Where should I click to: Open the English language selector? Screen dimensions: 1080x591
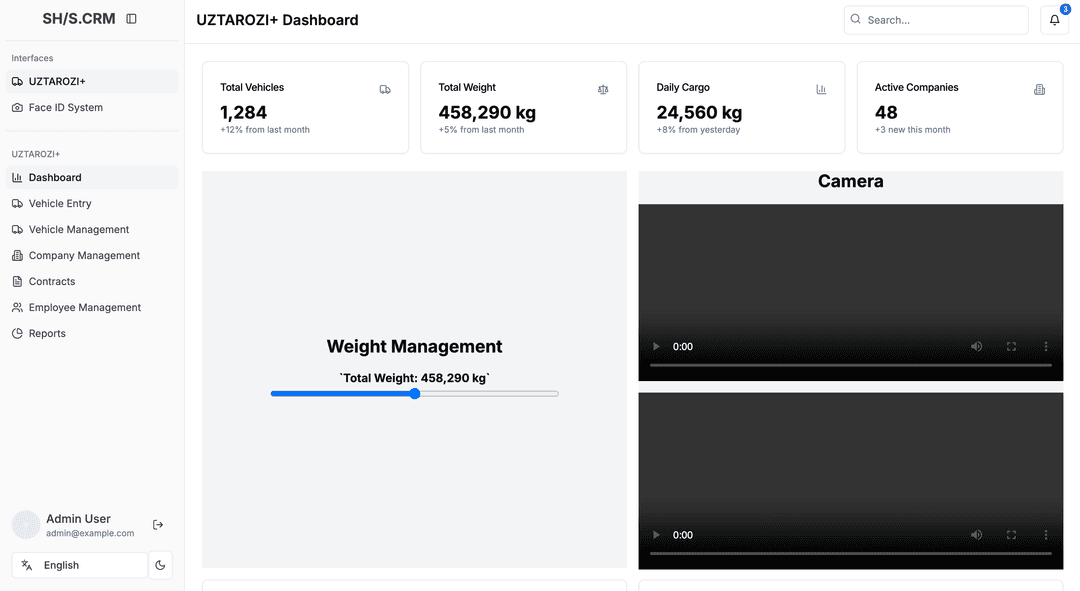coord(80,565)
